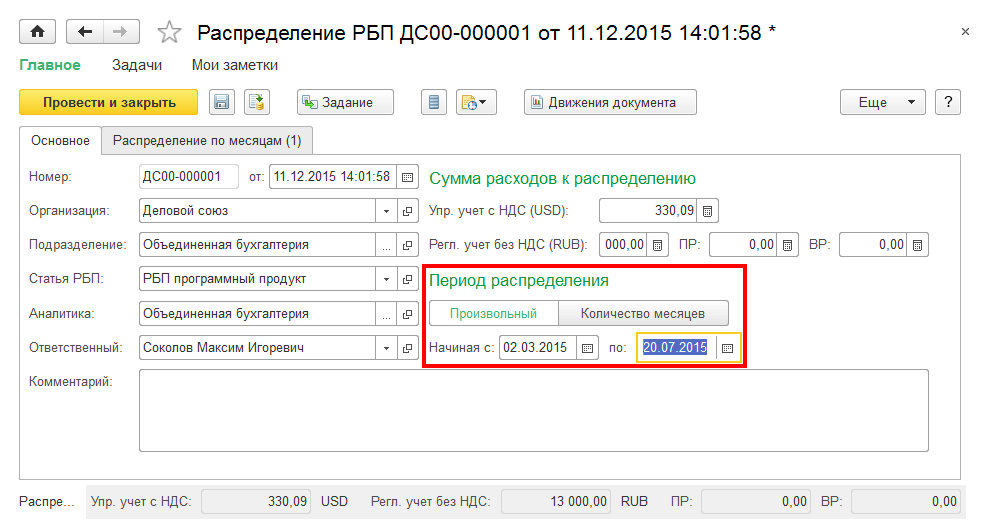Open the Еще menu dropdown
This screenshot has width=987, height=528.
(883, 102)
